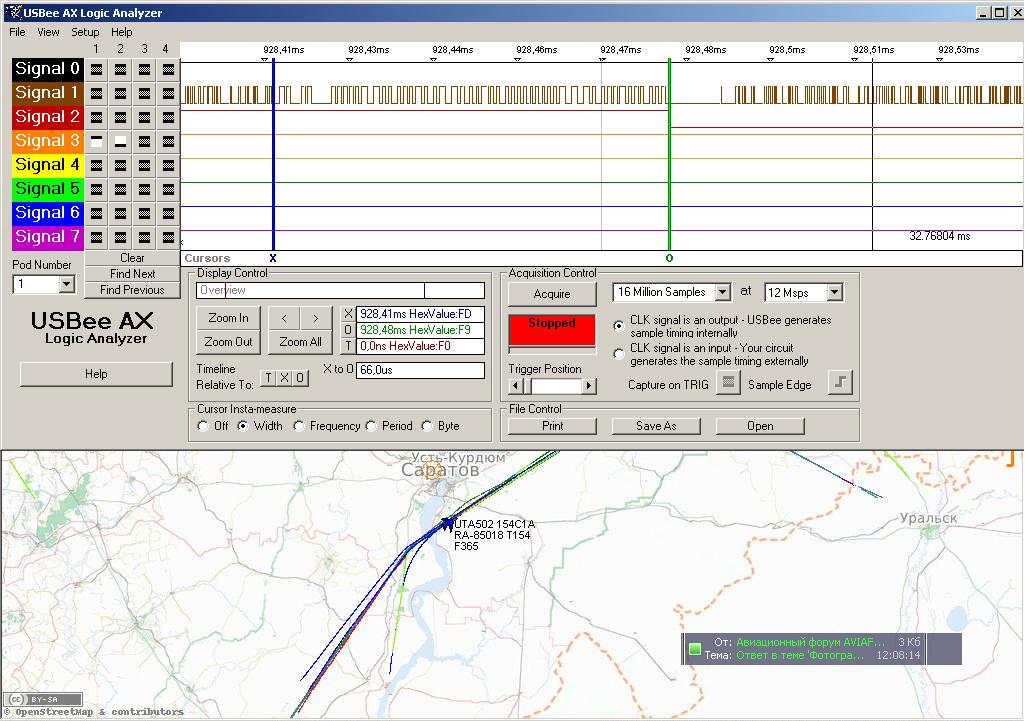Set timeline relative to trigger T
Screen dimensions: 1025x721
click(268, 378)
